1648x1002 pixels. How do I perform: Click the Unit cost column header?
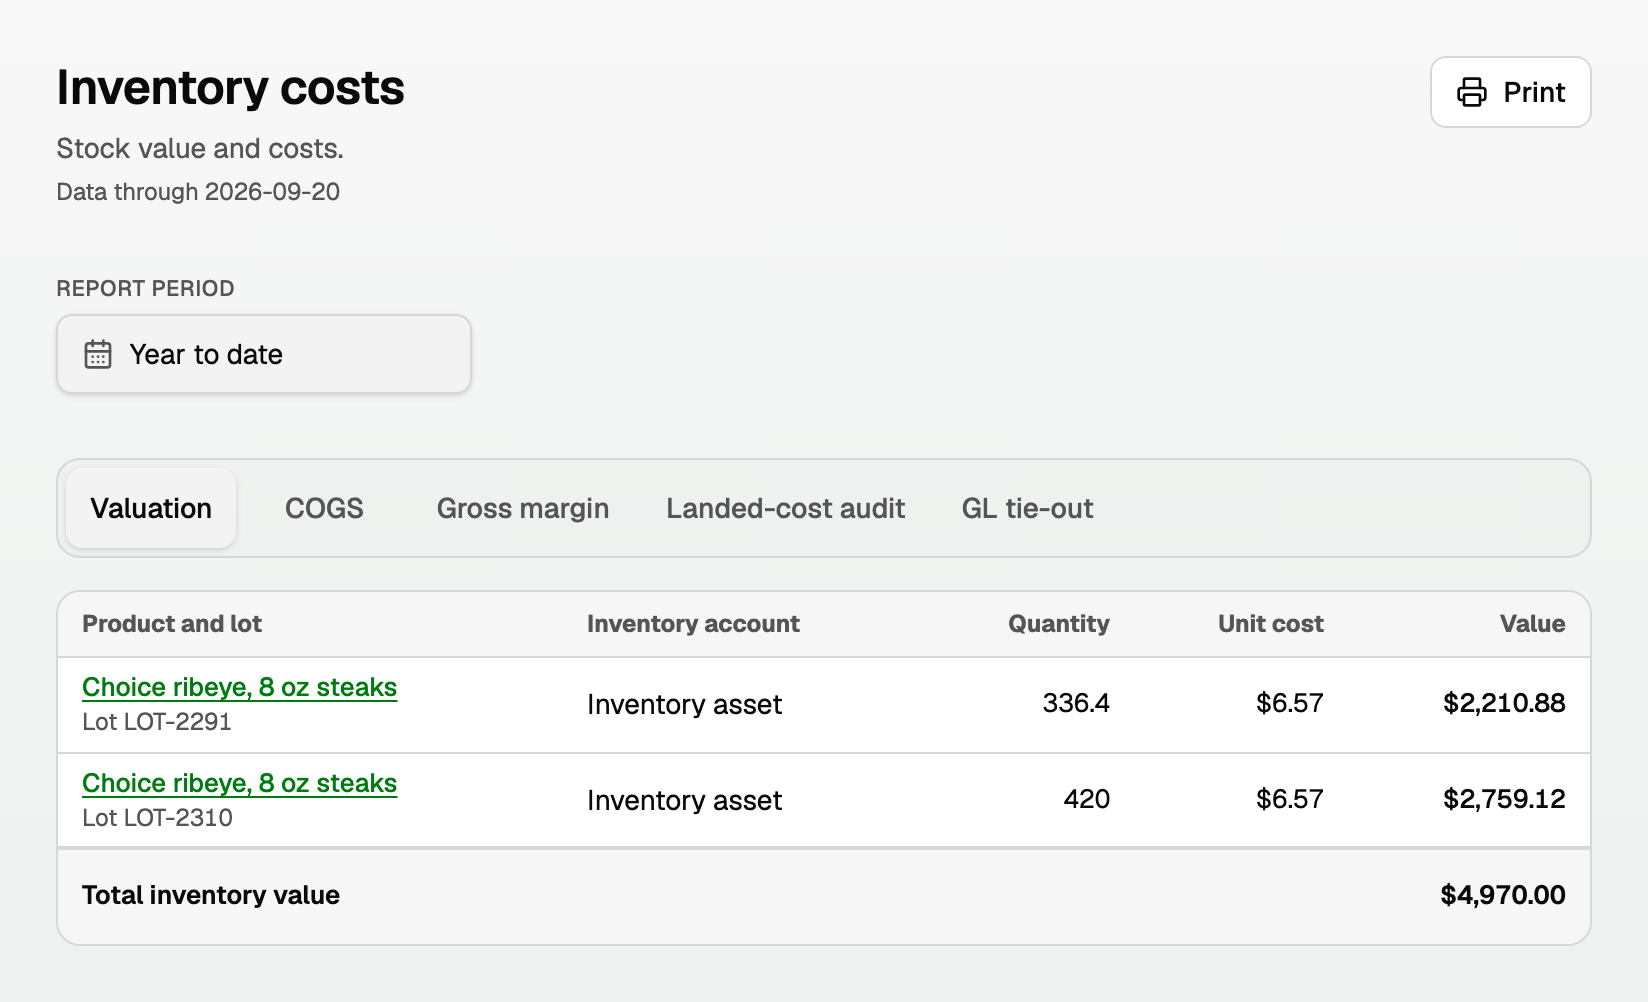coord(1271,624)
